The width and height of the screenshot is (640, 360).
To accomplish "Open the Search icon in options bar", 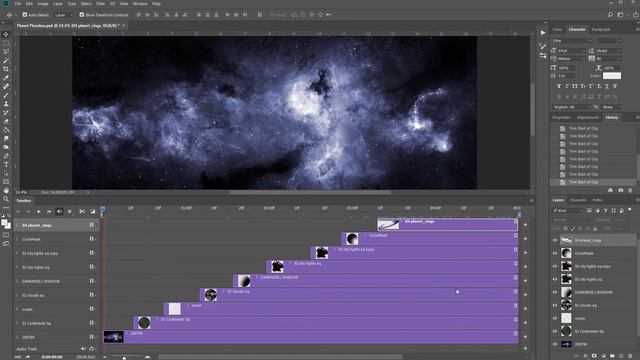I will pos(610,15).
